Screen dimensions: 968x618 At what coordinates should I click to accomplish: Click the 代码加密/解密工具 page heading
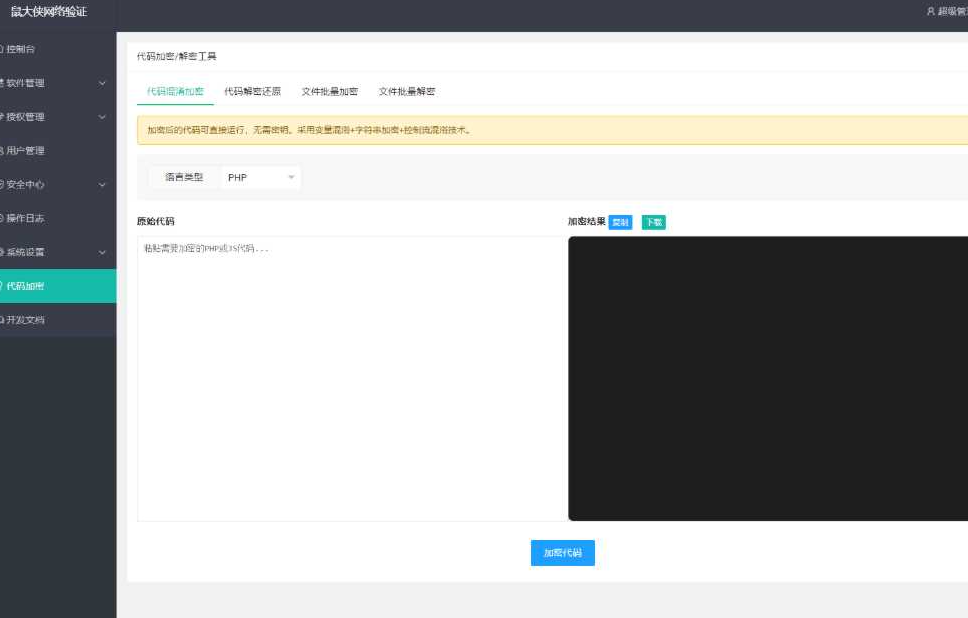click(177, 56)
